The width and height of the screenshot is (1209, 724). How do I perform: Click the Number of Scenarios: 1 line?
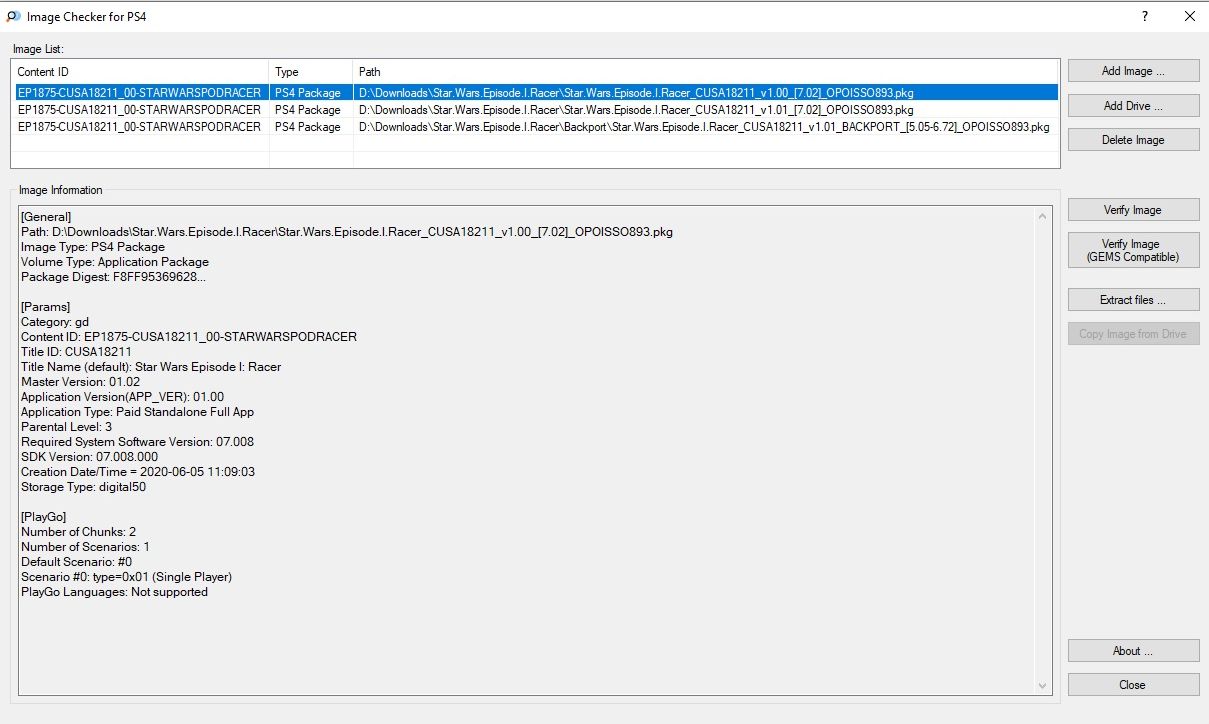pyautogui.click(x=85, y=547)
